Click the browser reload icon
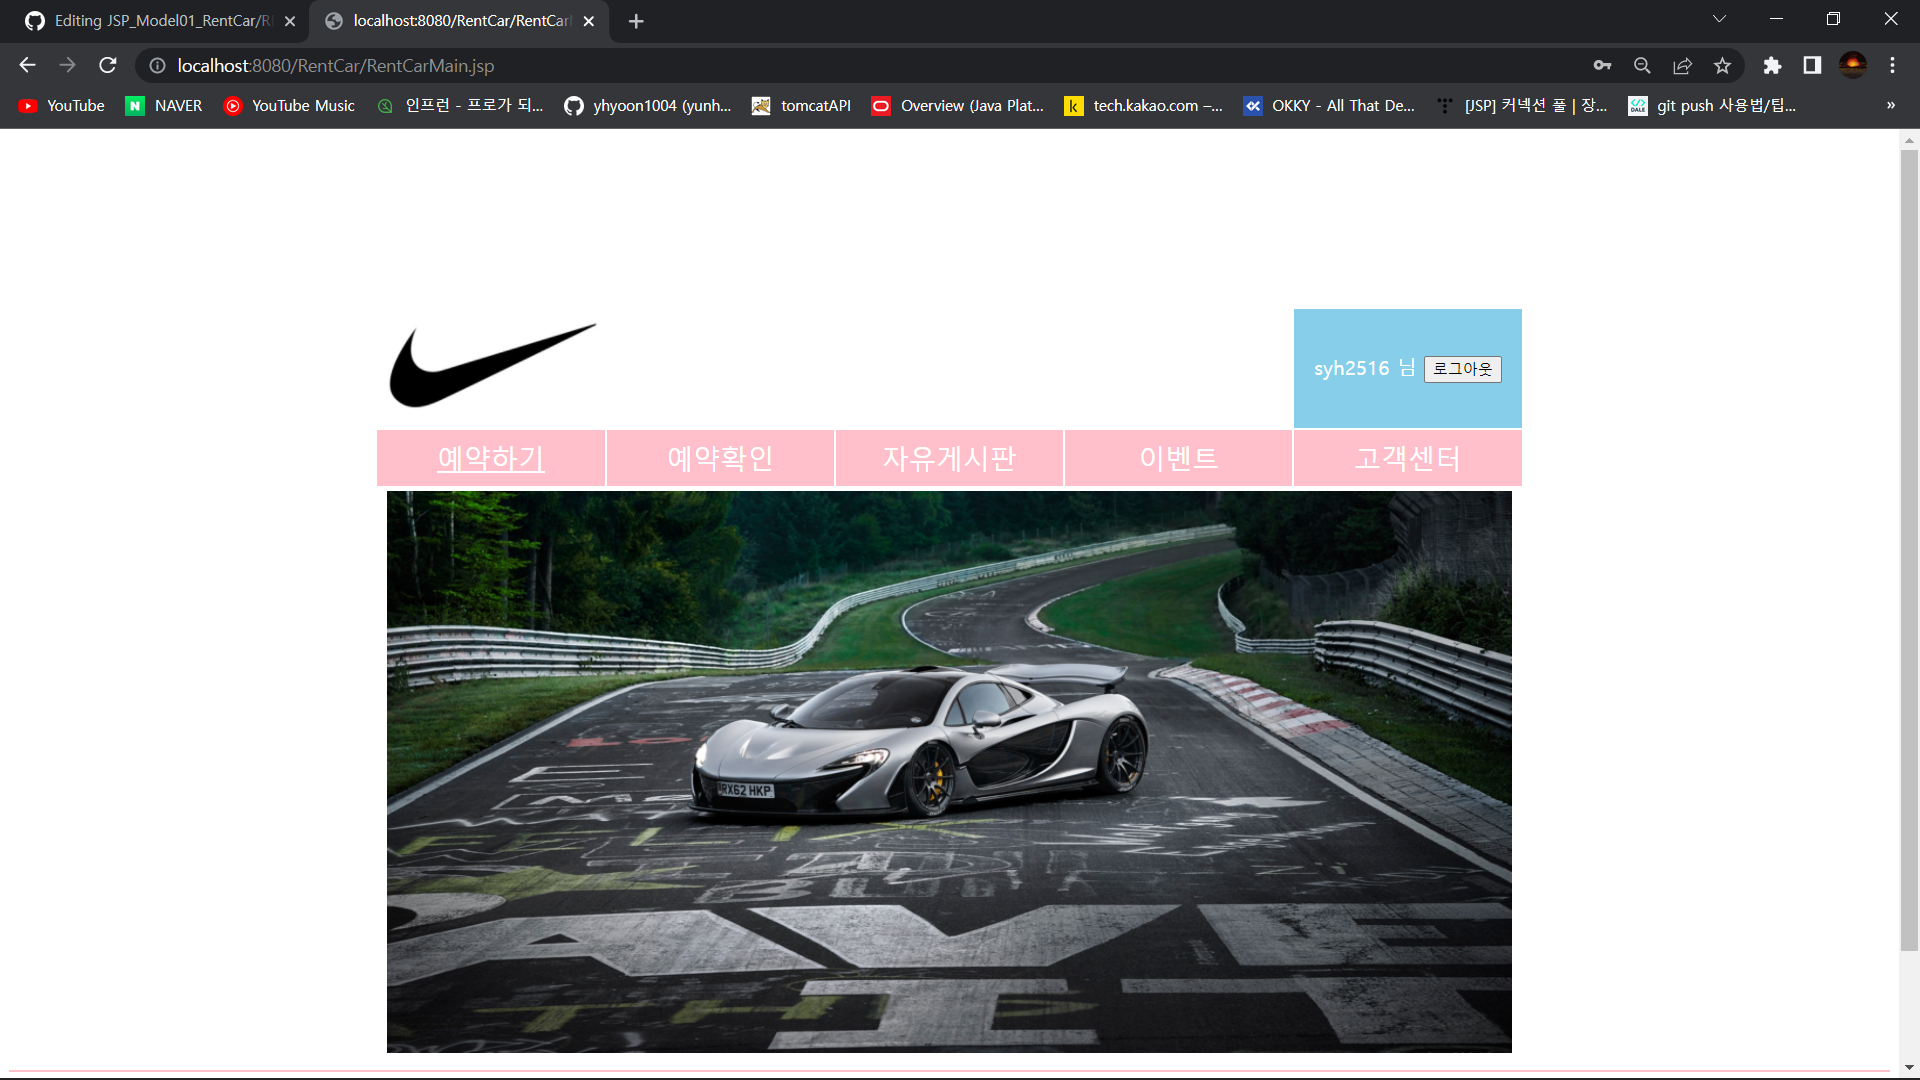Screen dimensions: 1920x1080 click(108, 65)
